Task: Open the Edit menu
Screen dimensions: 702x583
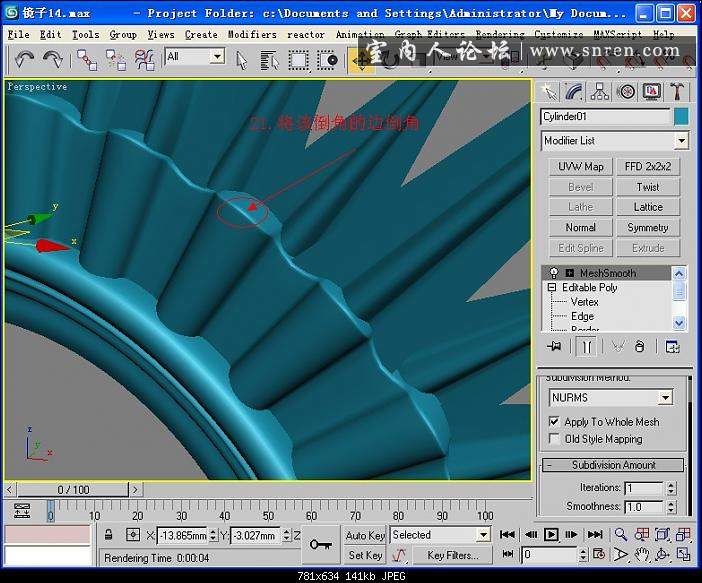Action: pyautogui.click(x=50, y=34)
